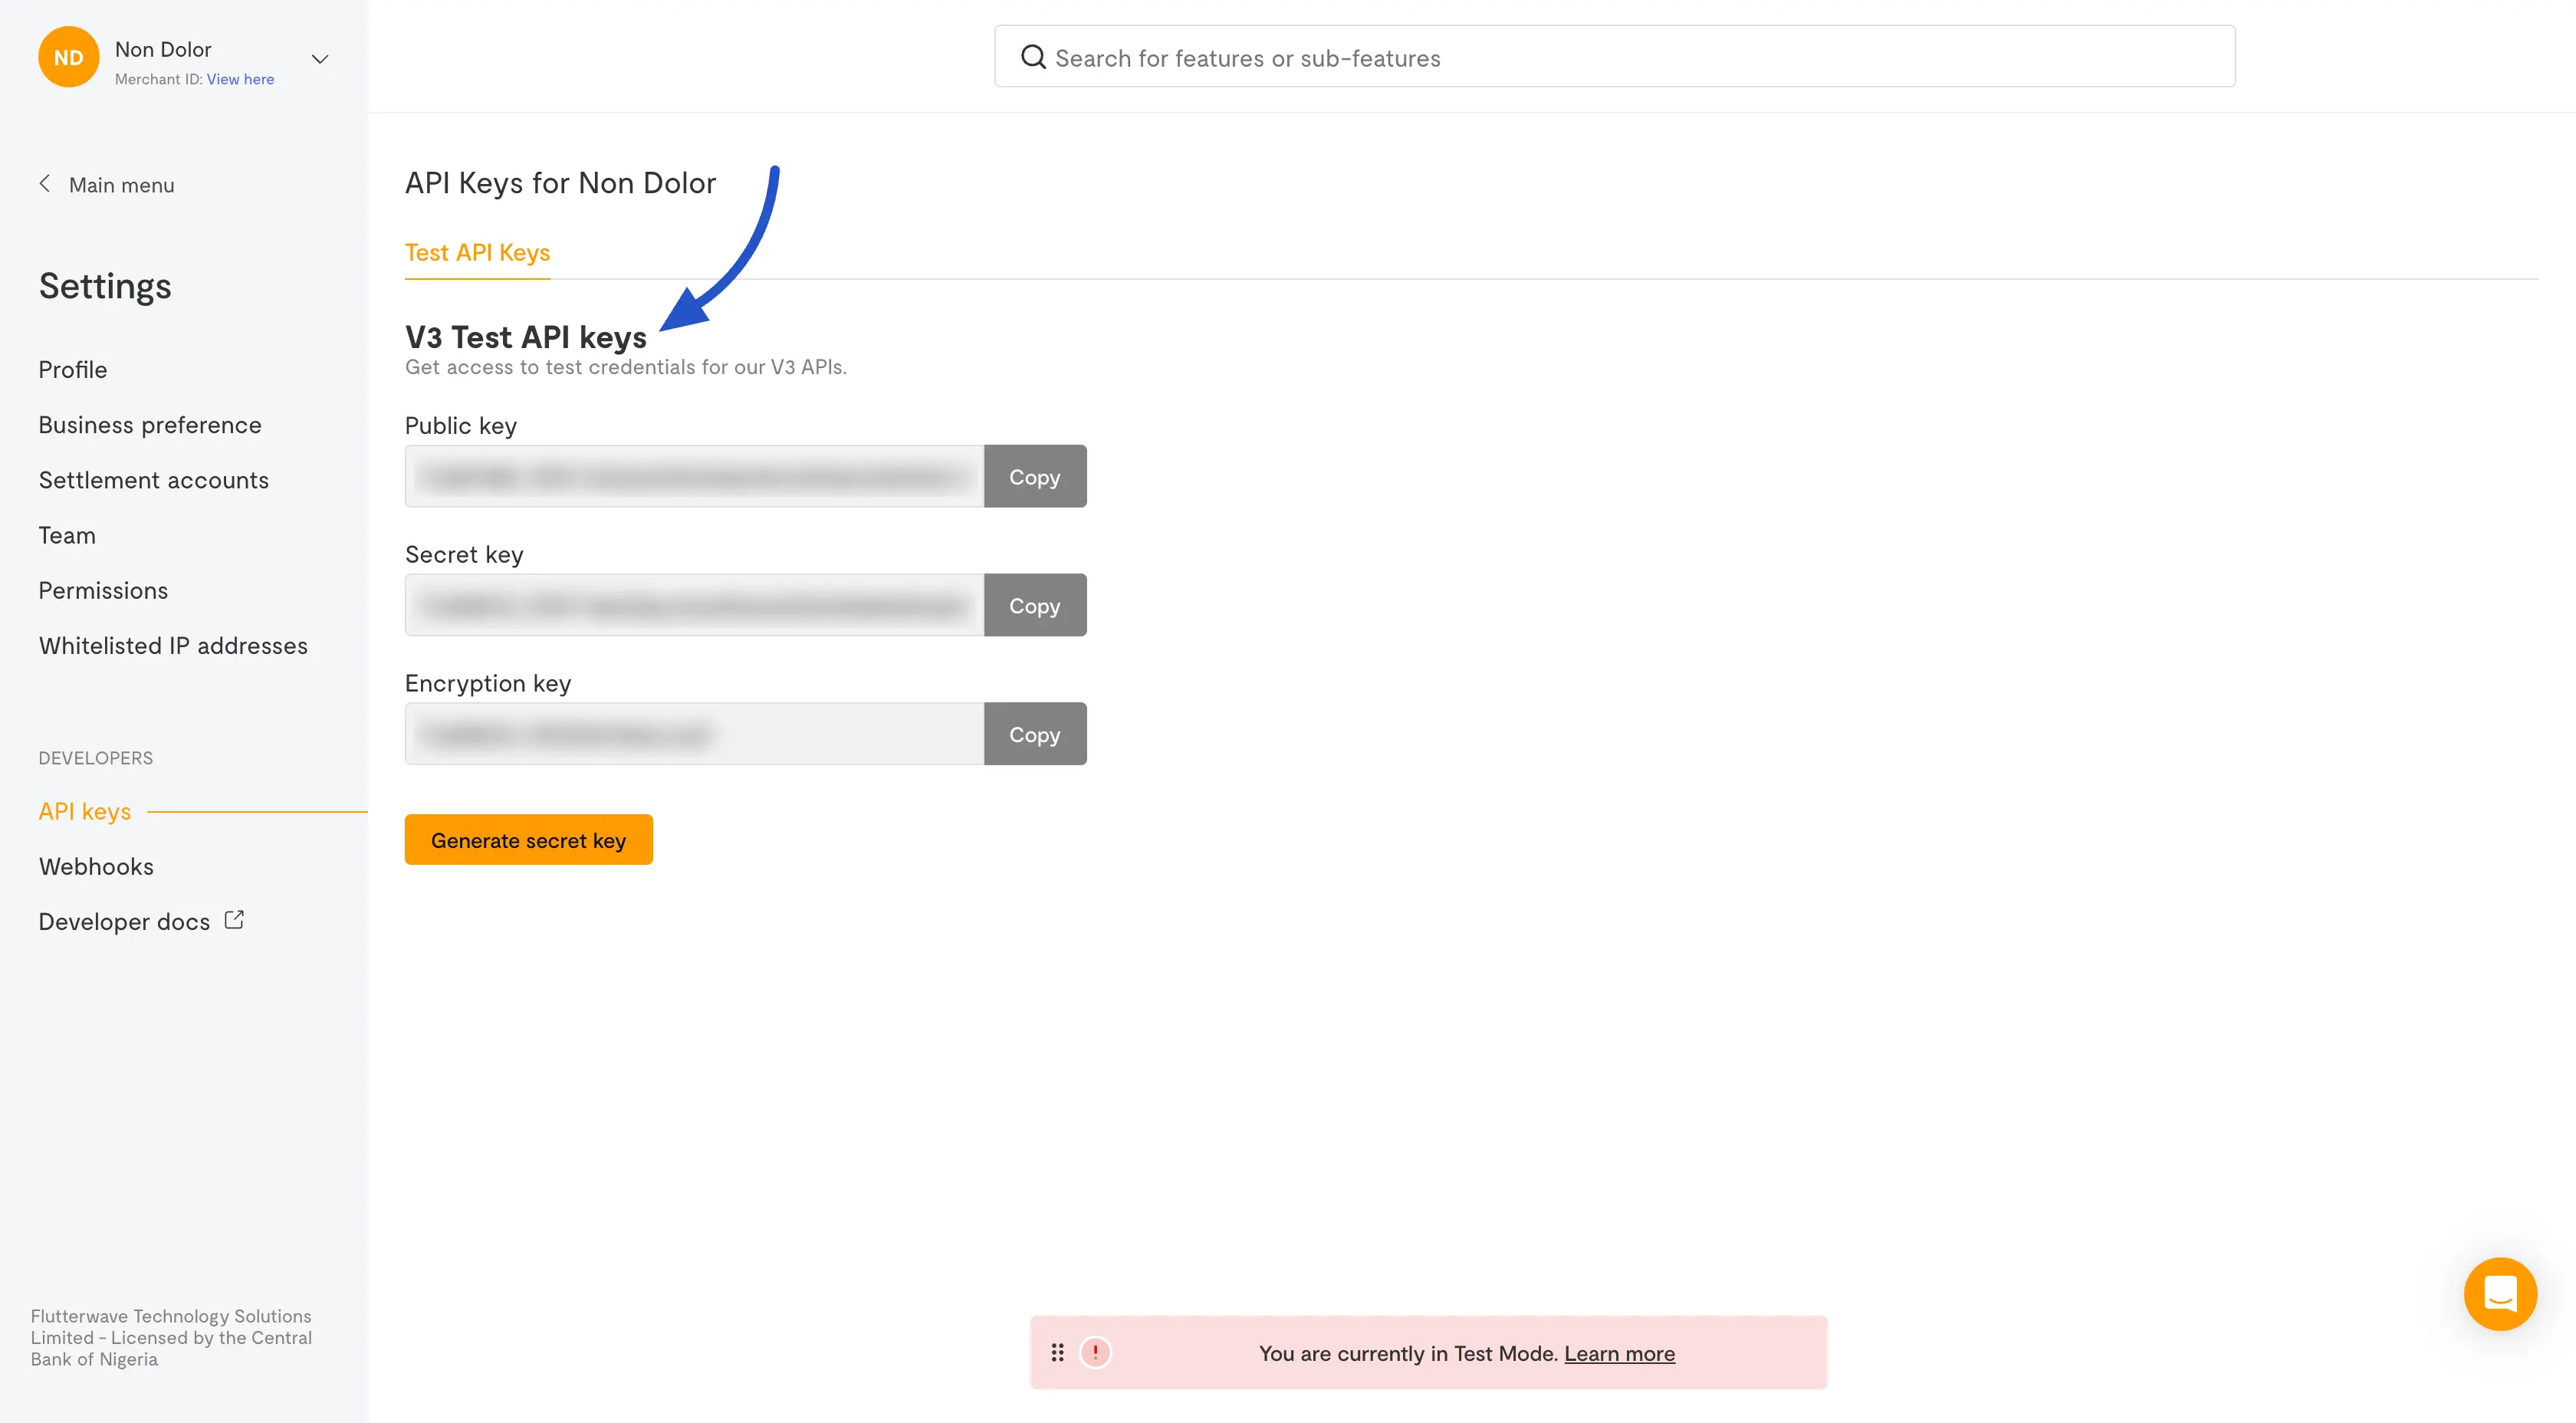Viewport: 2576px width, 1423px height.
Task: Copy the Secret key
Action: [1034, 606]
